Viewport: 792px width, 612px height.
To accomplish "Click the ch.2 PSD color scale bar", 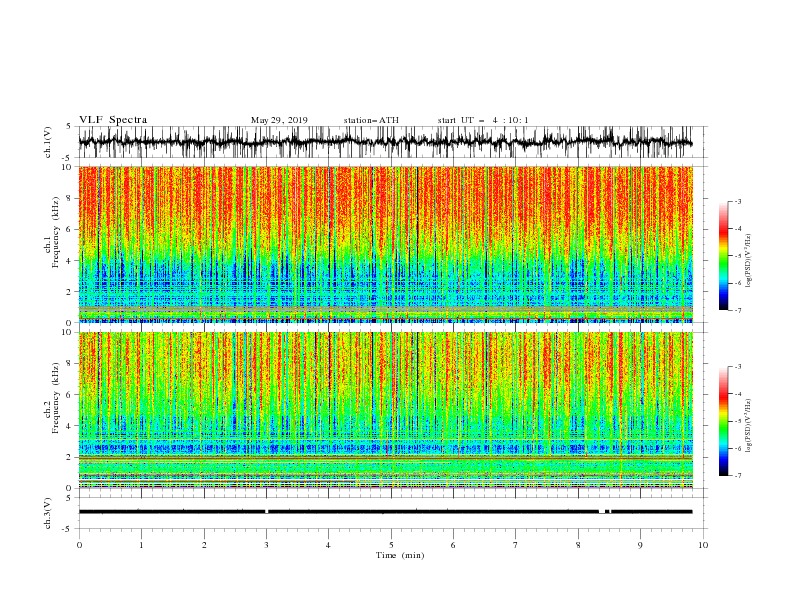I will click(x=723, y=421).
